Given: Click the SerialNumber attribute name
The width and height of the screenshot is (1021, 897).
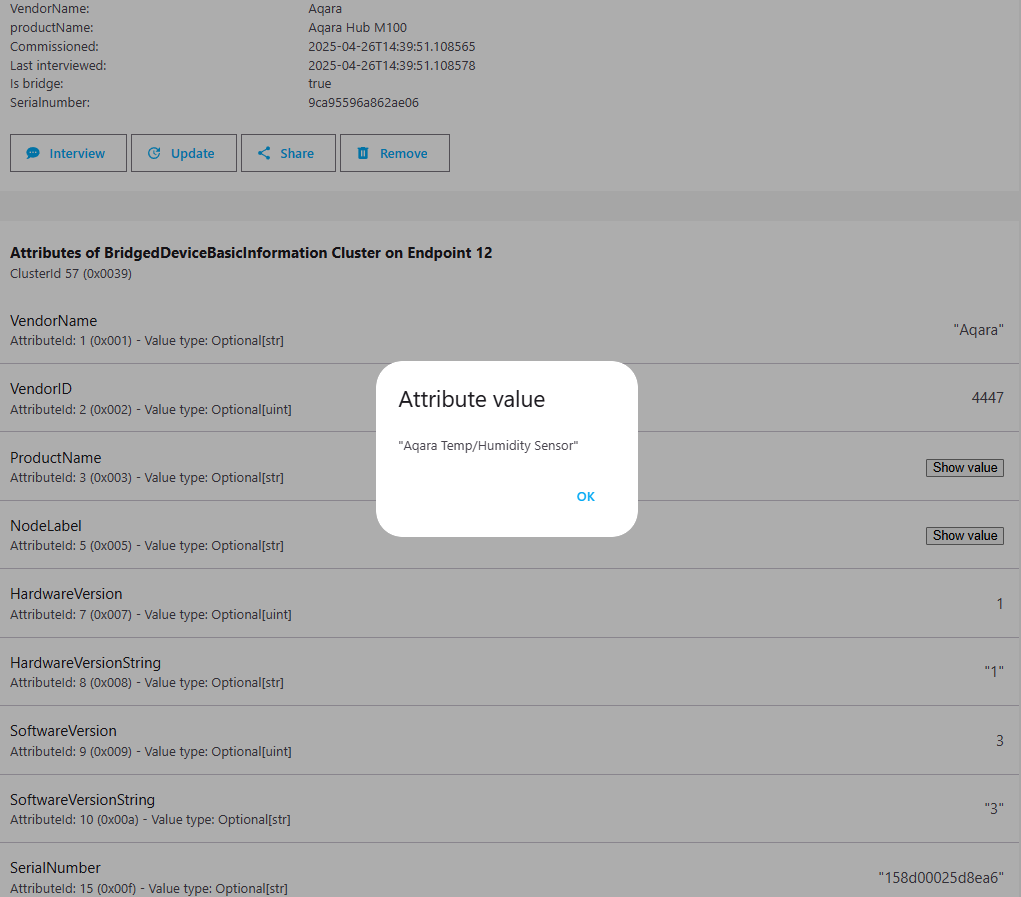Looking at the screenshot, I should click(x=55, y=867).
